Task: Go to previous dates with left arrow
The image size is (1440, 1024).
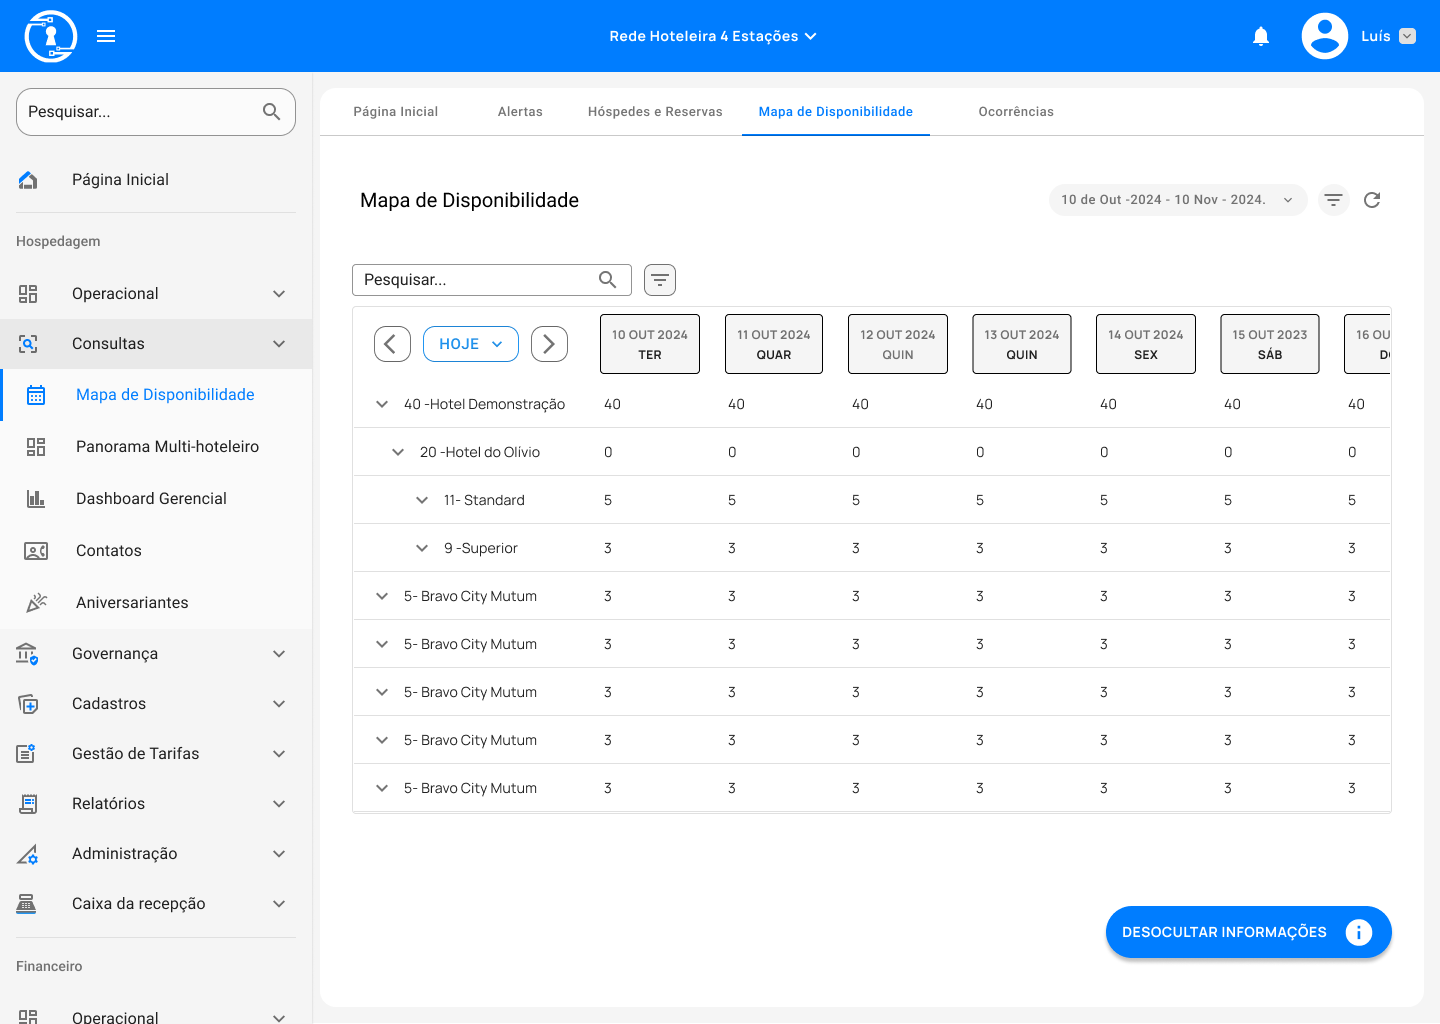Action: coord(392,344)
